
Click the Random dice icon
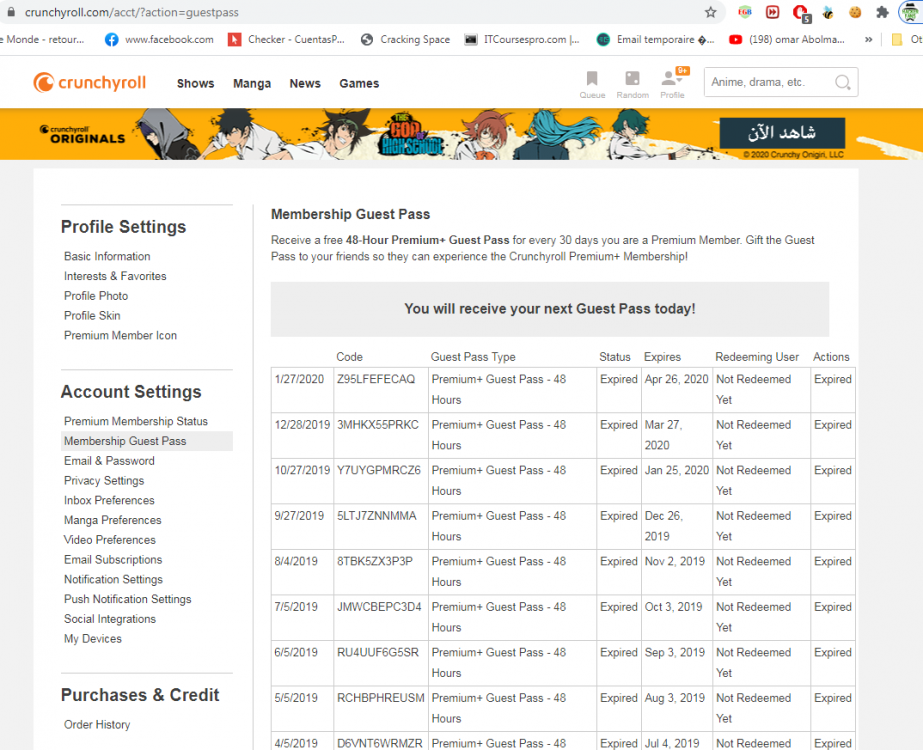tap(632, 81)
